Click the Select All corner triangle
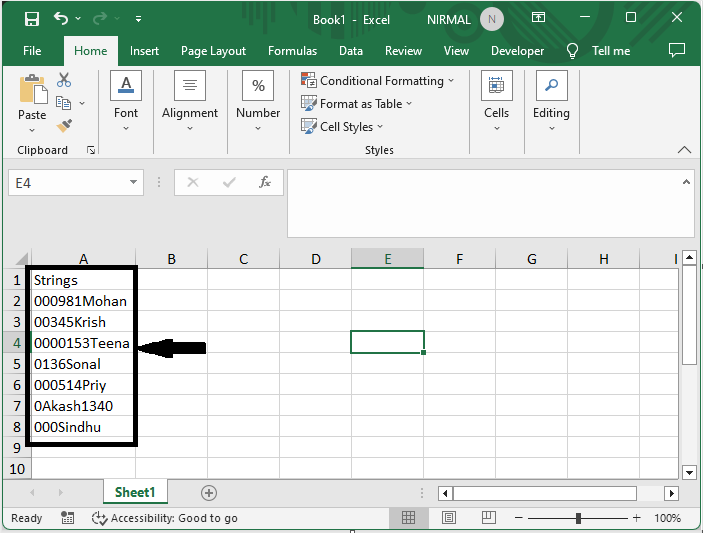The image size is (703, 533). 22,259
